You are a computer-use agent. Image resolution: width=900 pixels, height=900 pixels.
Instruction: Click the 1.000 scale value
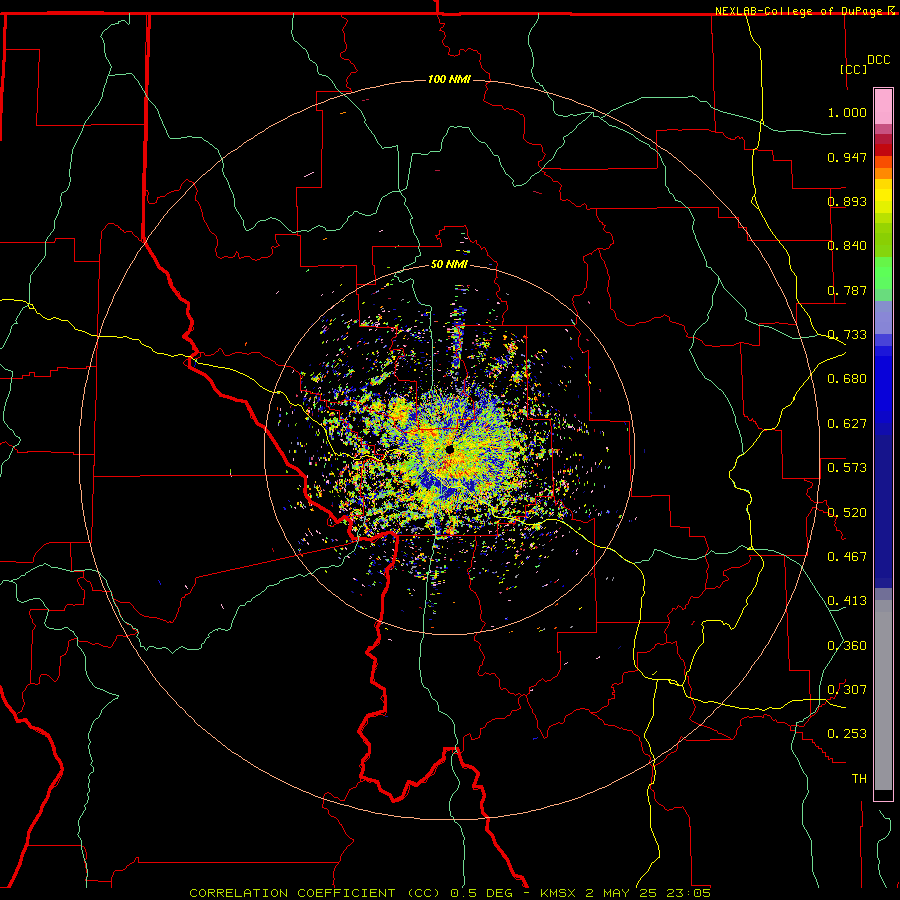click(x=847, y=112)
